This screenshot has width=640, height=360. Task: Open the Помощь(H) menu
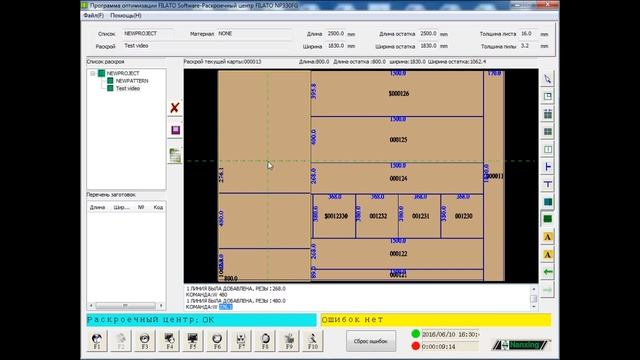(126, 16)
